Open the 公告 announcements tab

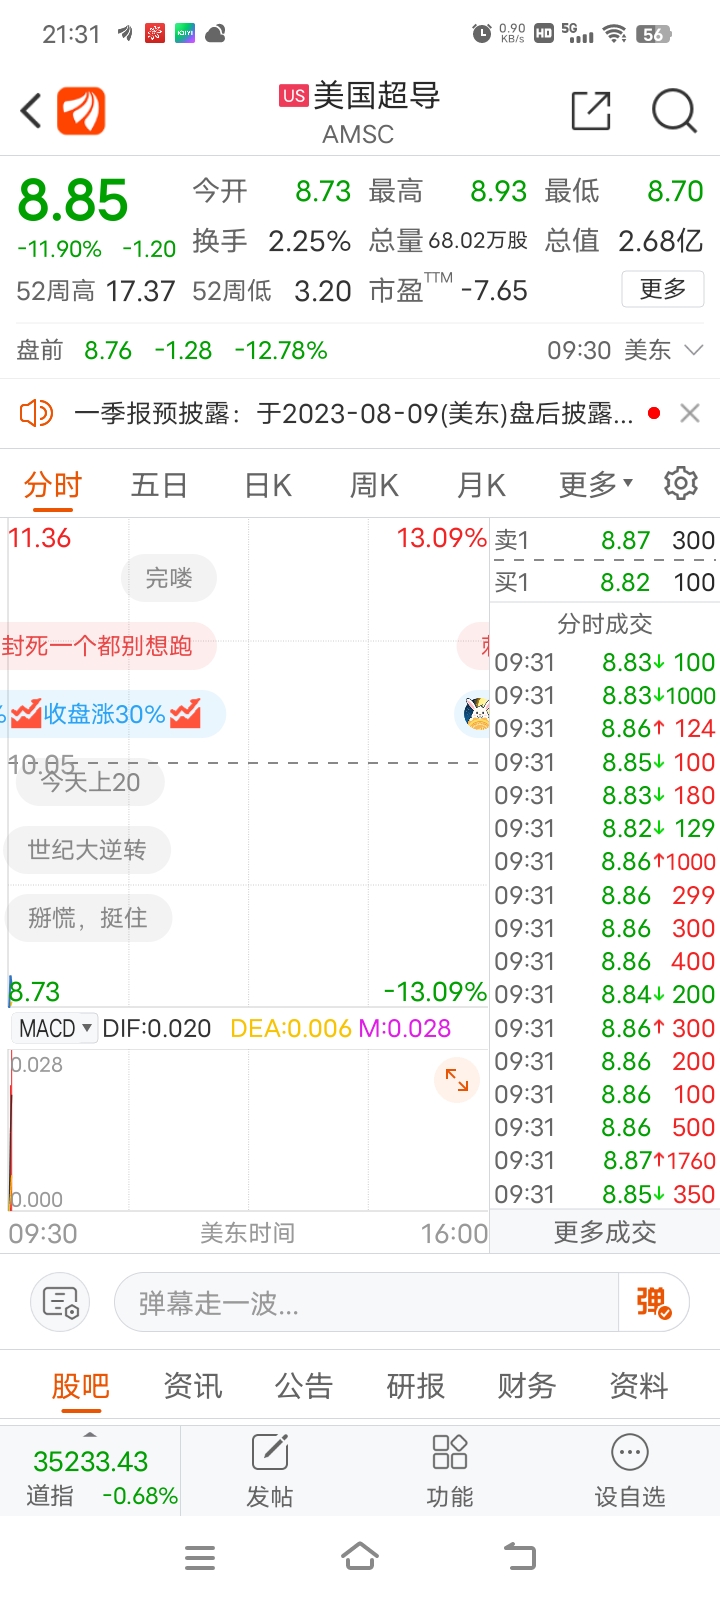[x=304, y=1386]
